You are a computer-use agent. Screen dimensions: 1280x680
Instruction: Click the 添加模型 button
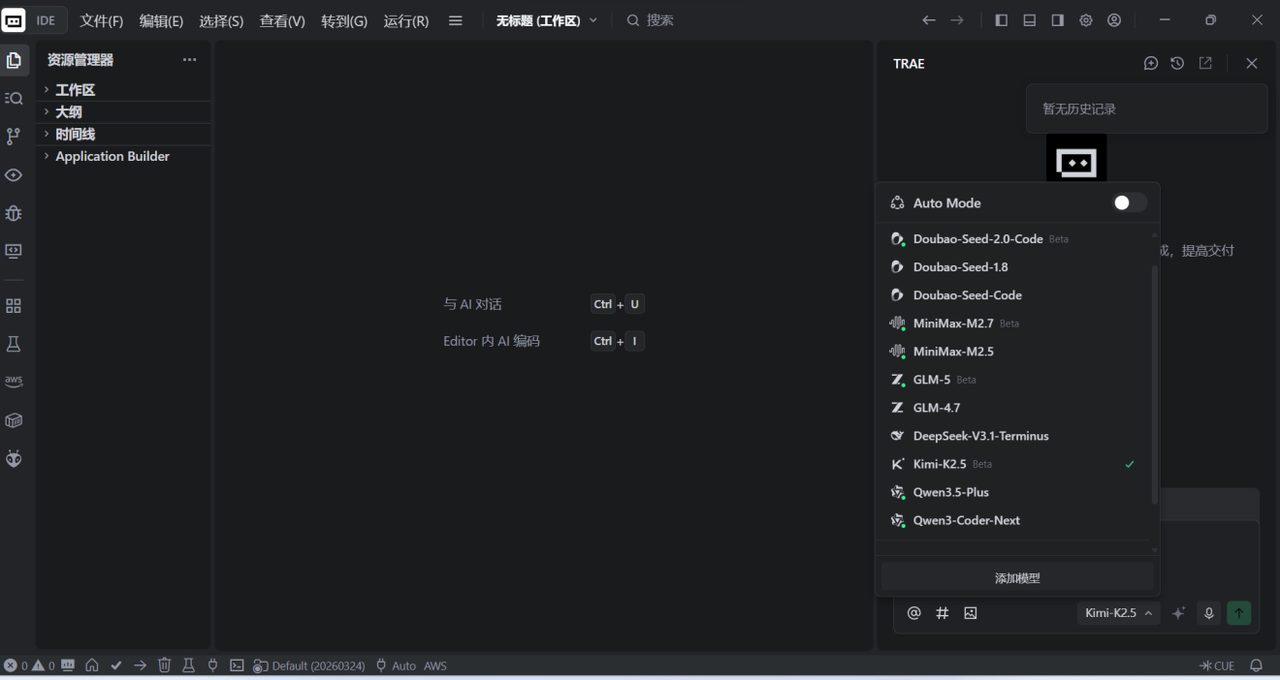(1018, 578)
